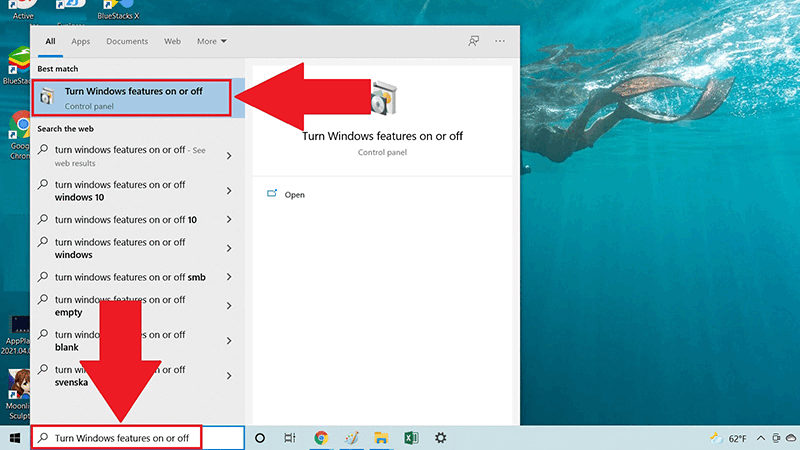Open Task View from the taskbar

click(290, 438)
